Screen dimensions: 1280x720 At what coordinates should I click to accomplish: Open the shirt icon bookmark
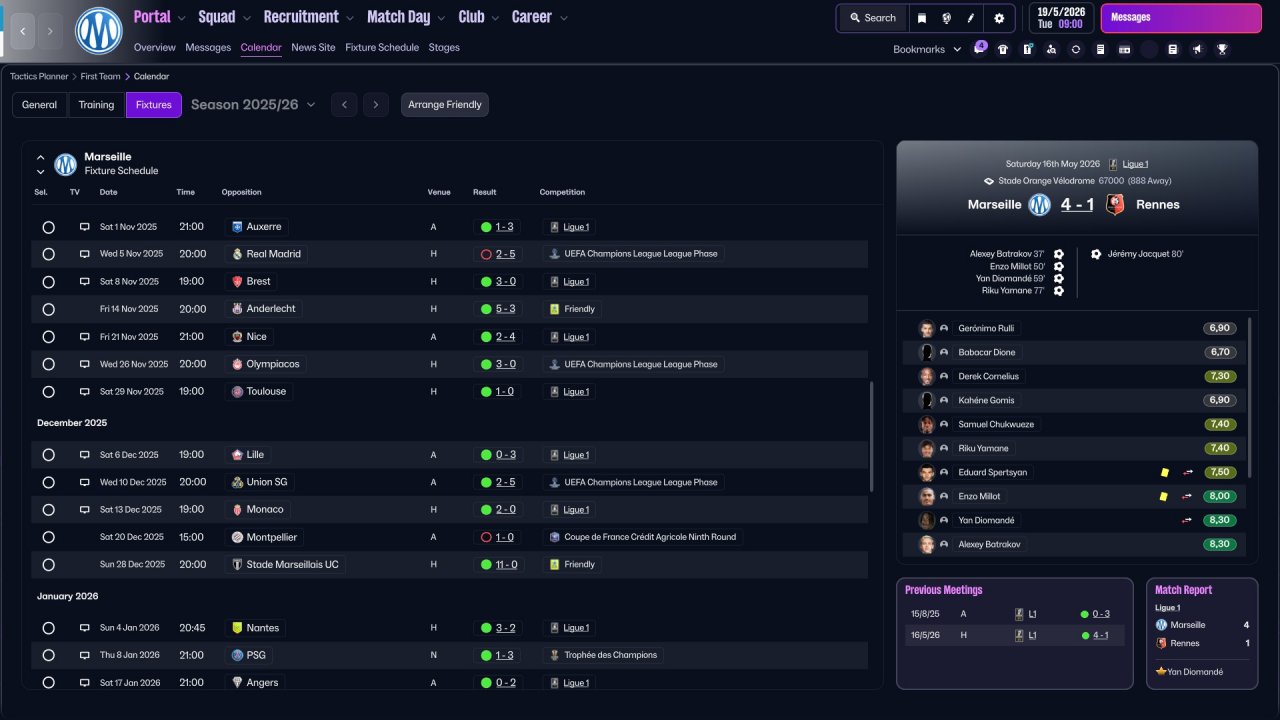(1003, 49)
